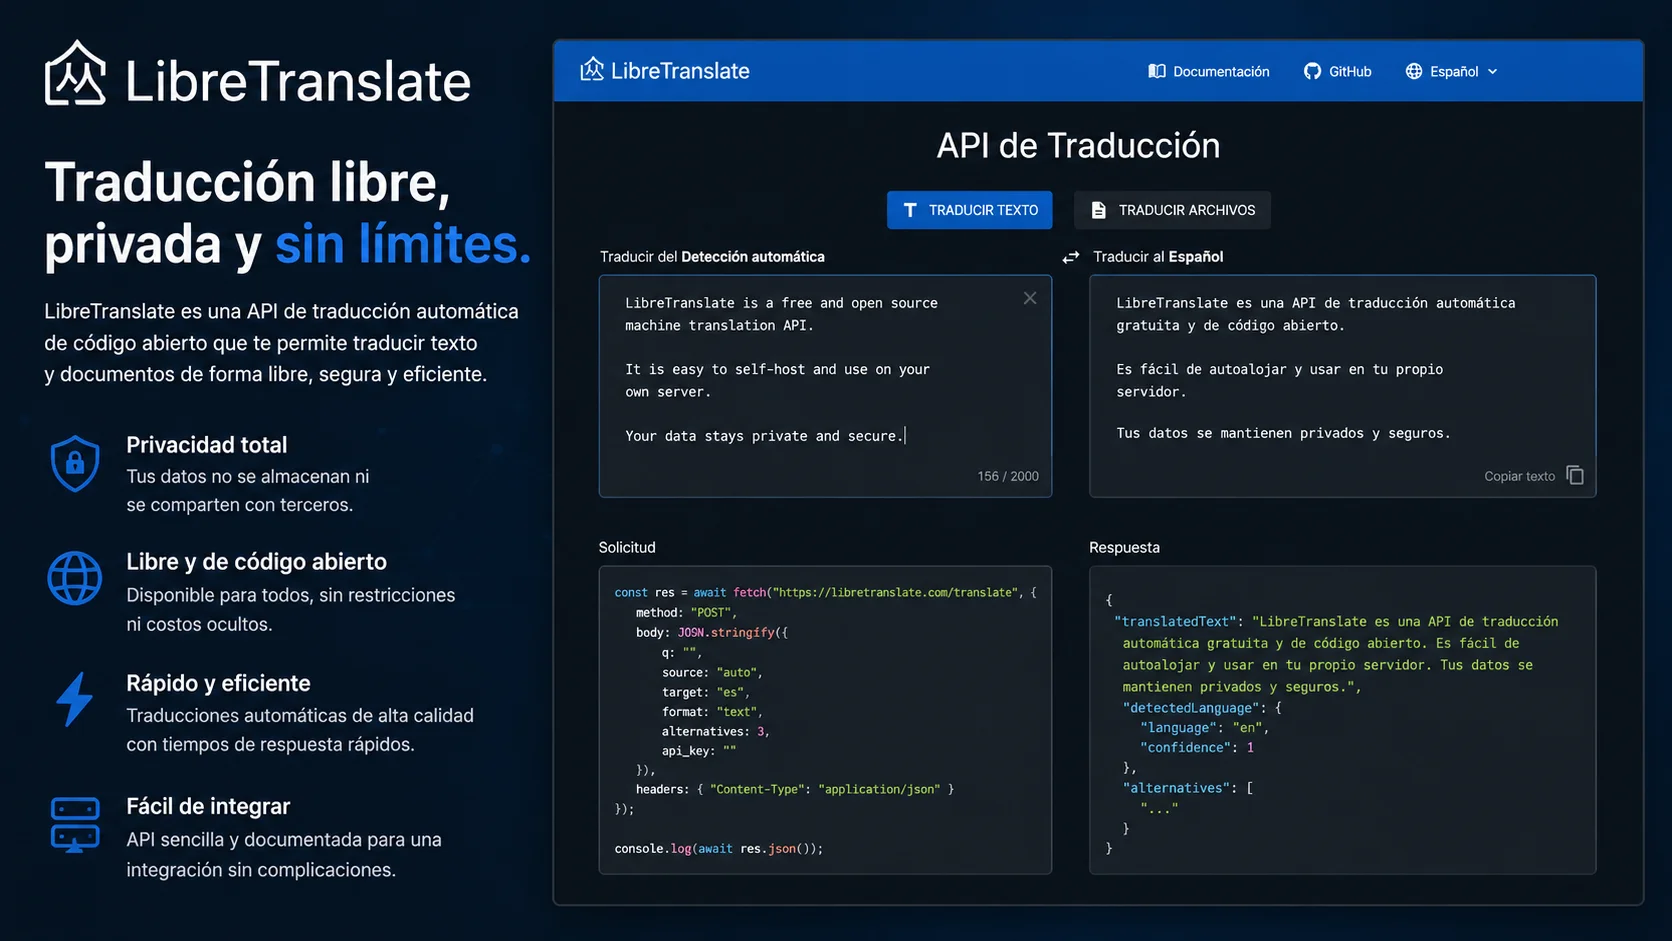Click the console.log code line
The image size is (1672, 941).
click(719, 848)
